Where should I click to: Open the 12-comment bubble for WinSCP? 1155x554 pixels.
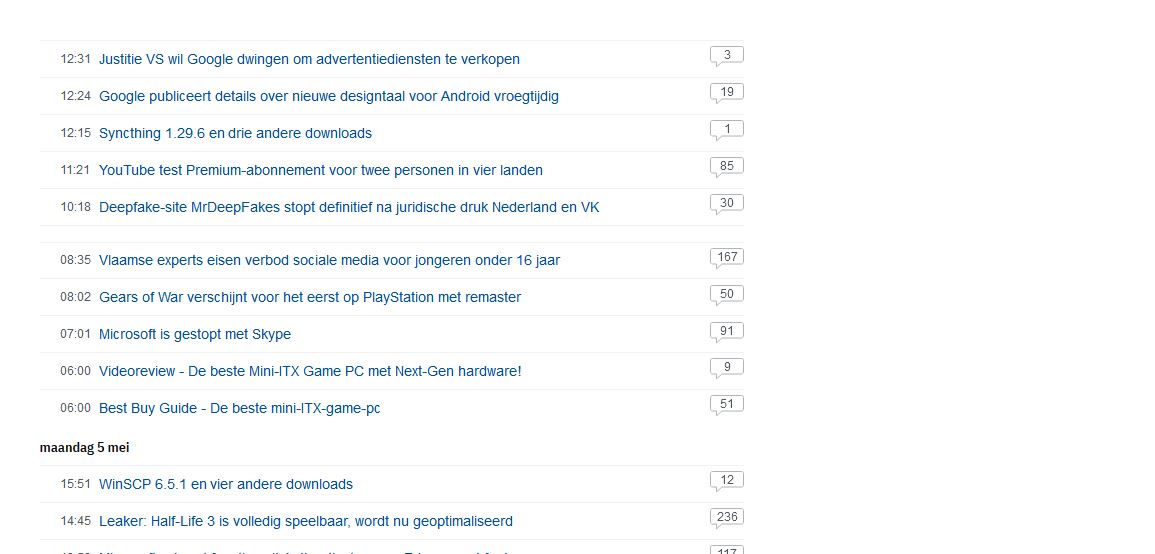pos(727,481)
